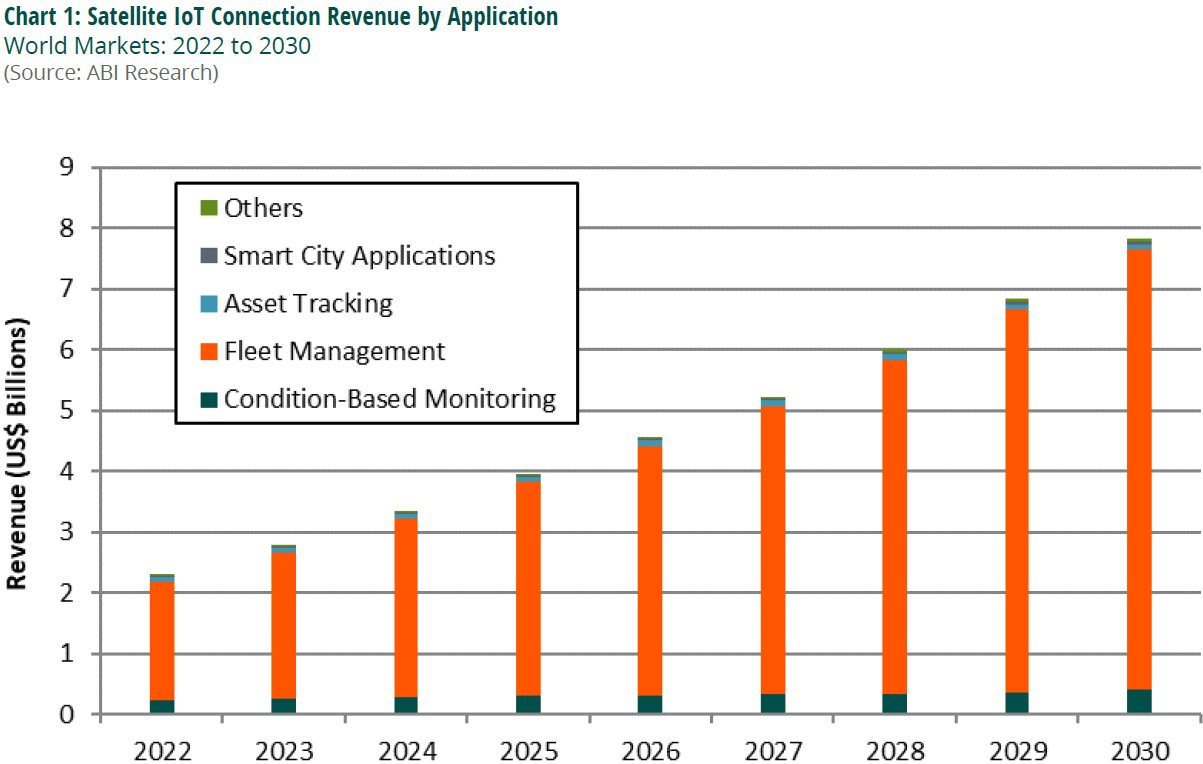The height and width of the screenshot is (764, 1203).
Task: Select the orange Fleet Management bar for 2022
Action: pos(162,640)
